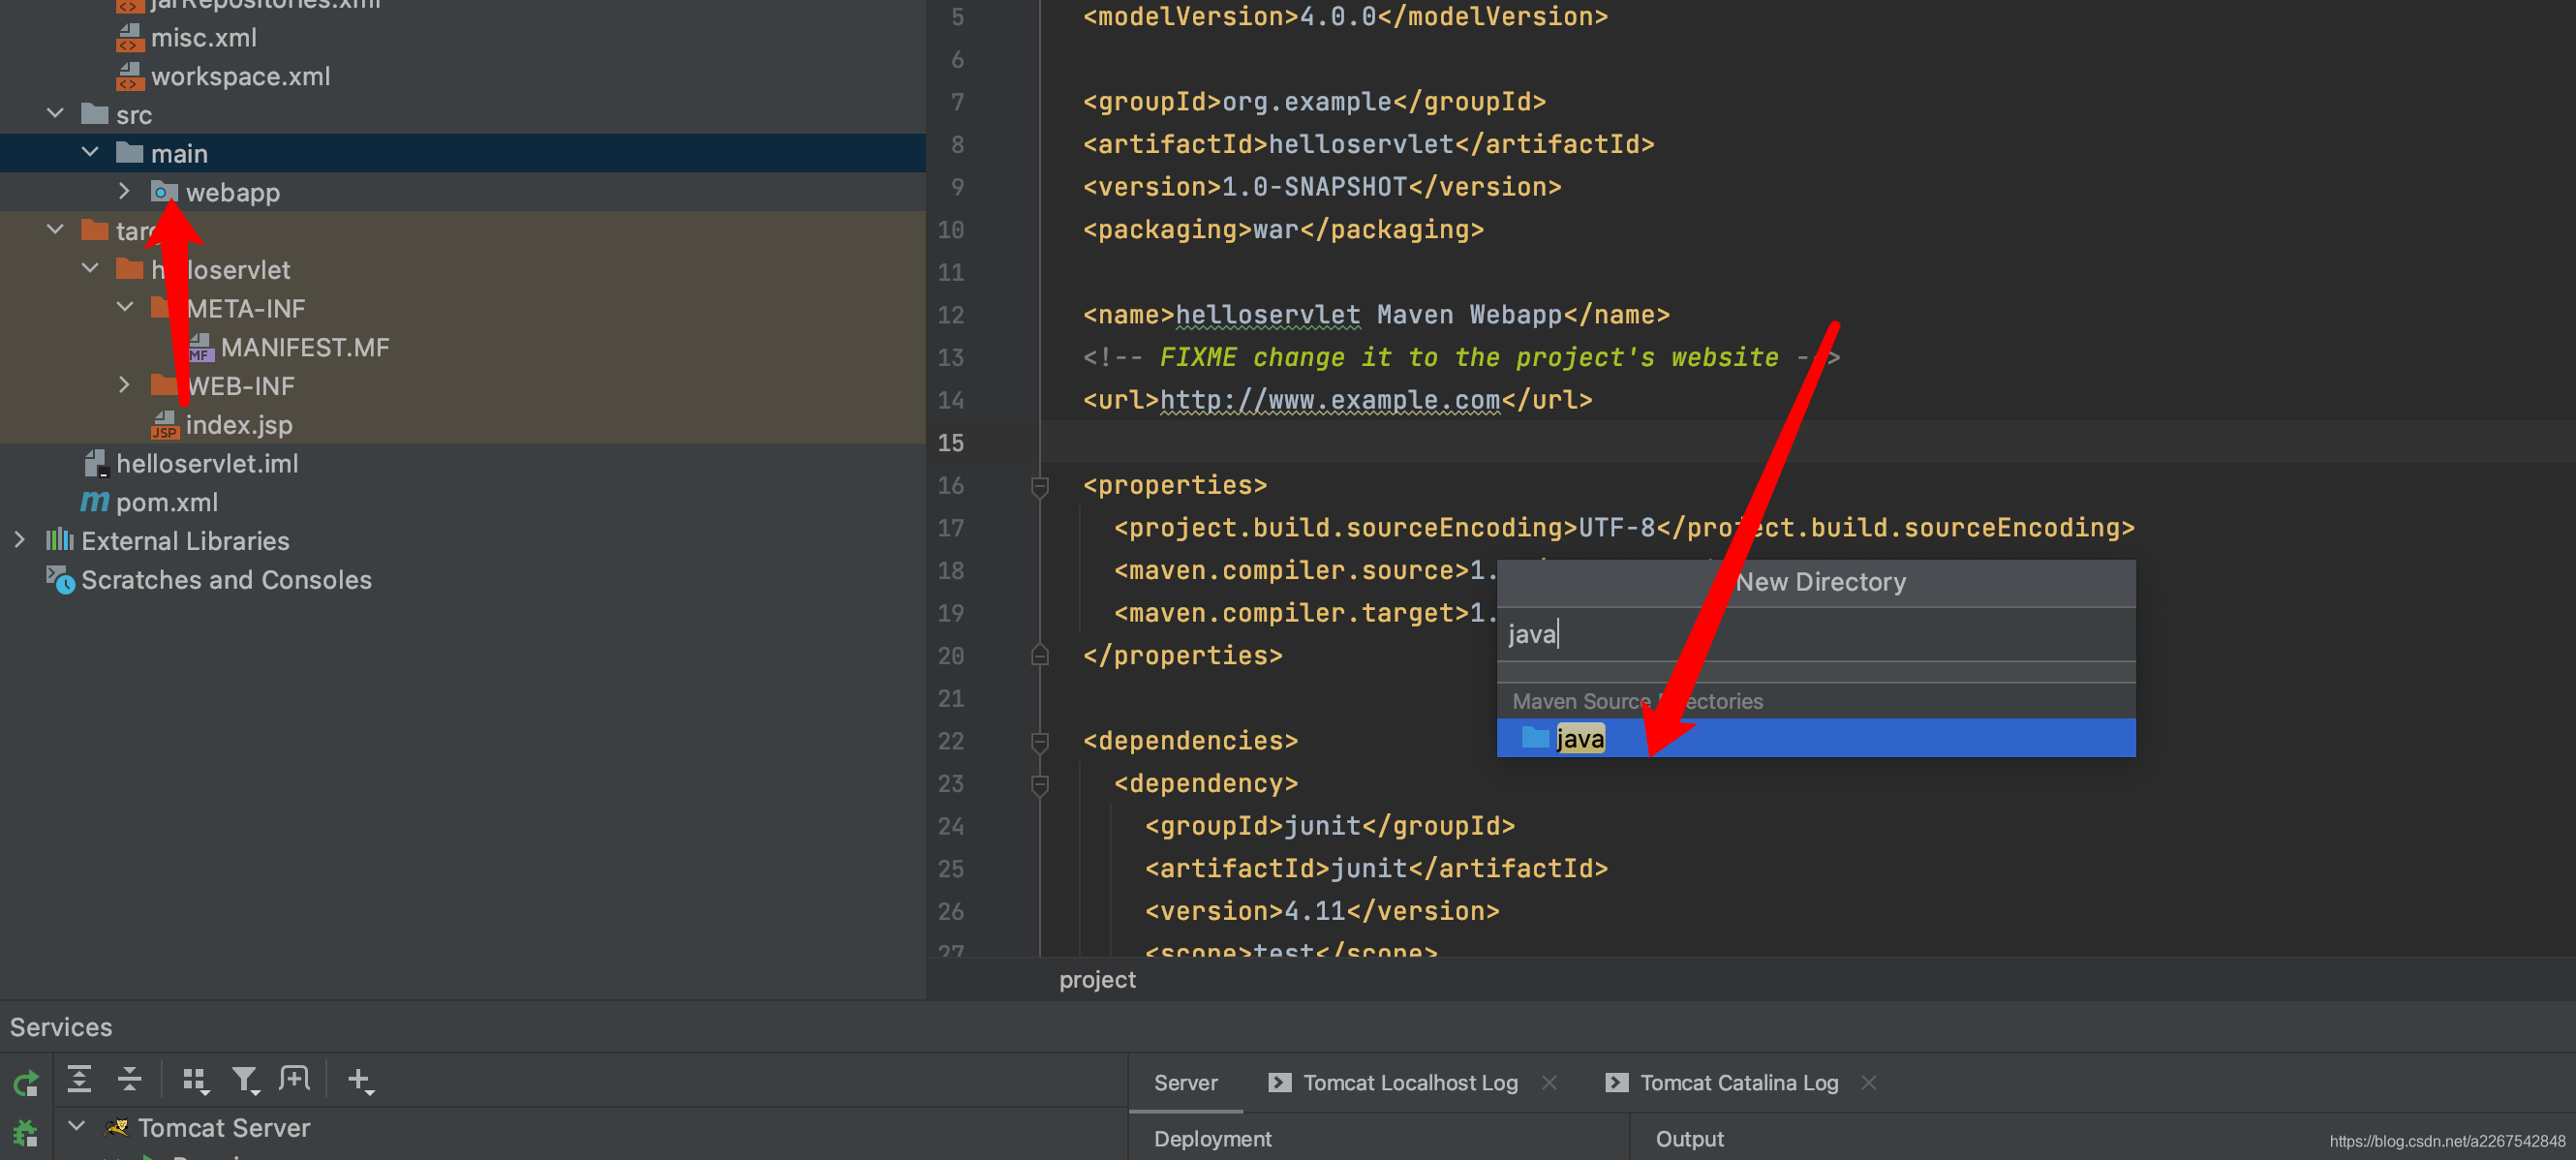Collapse the src folder in project tree
The width and height of the screenshot is (2576, 1160).
pos(55,113)
